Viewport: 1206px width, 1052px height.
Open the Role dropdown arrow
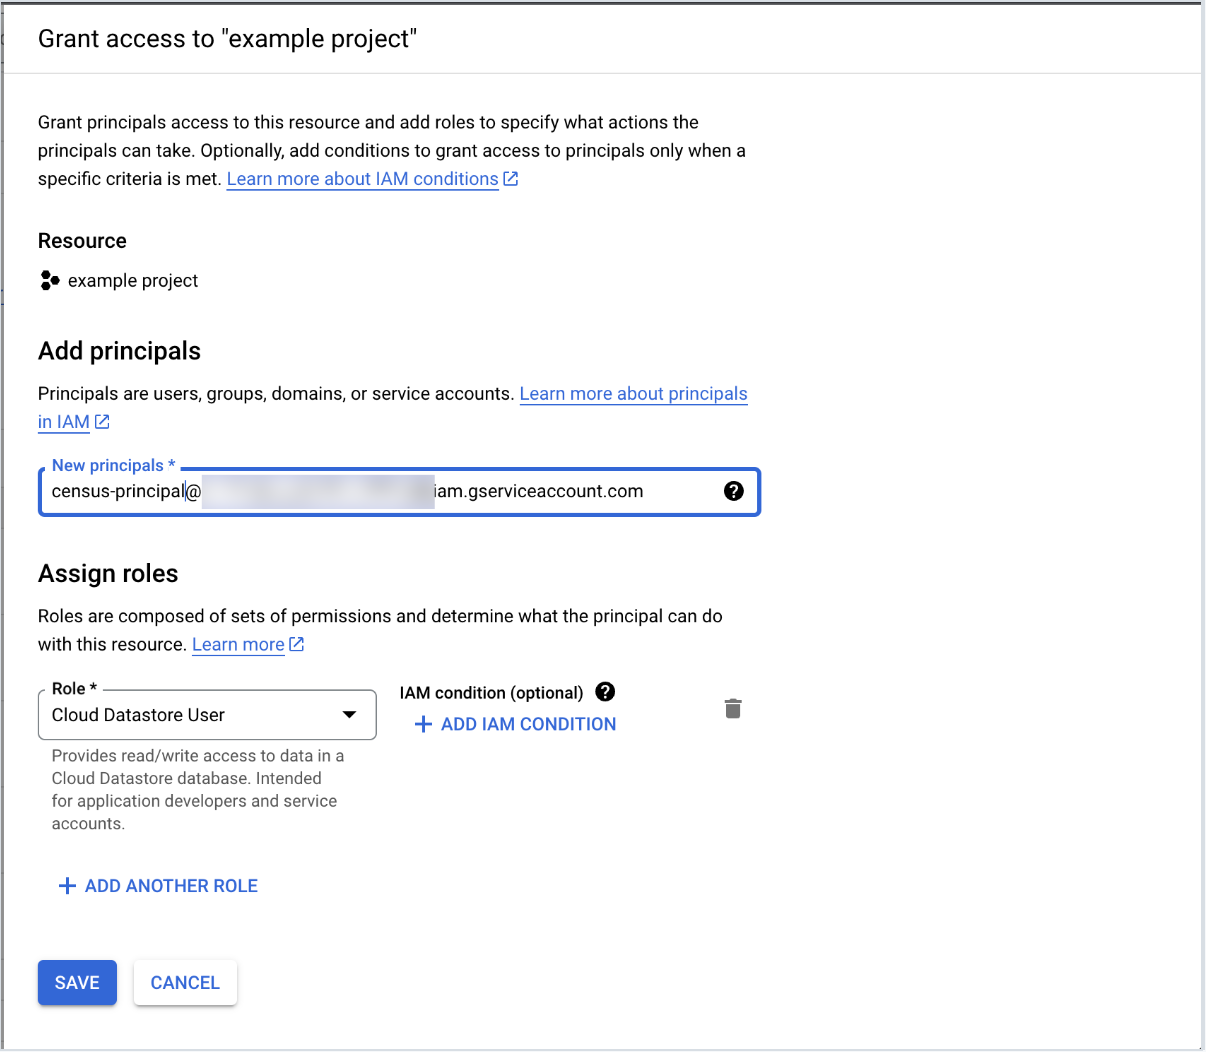[x=349, y=715]
